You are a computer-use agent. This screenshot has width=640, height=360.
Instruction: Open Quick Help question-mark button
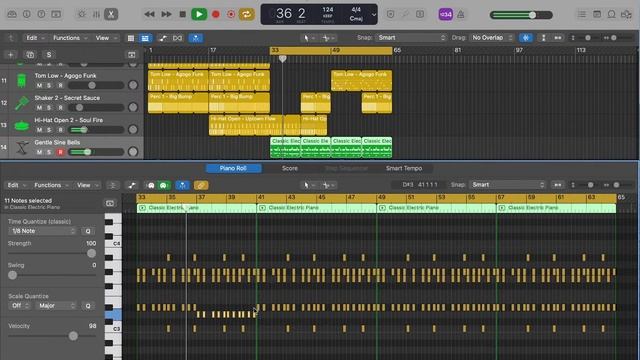(x=41, y=14)
